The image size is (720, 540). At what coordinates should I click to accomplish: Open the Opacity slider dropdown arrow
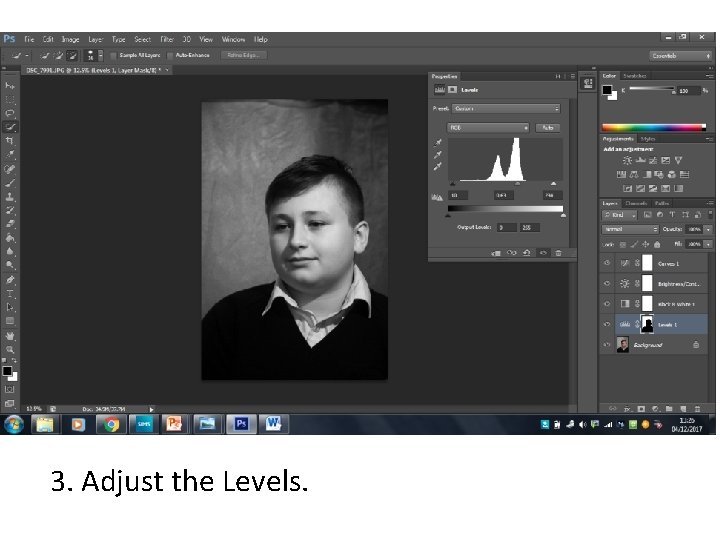(709, 229)
